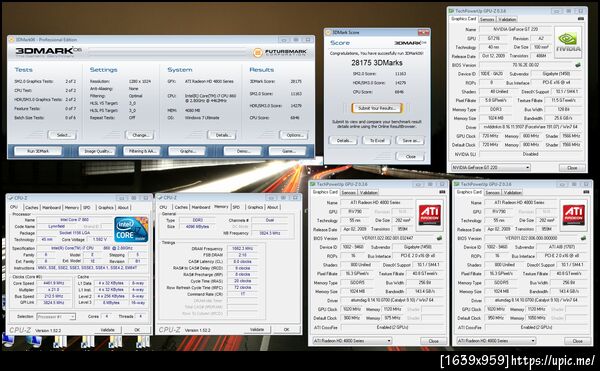Open the About tab in the CPU-Z processor window

[123, 207]
